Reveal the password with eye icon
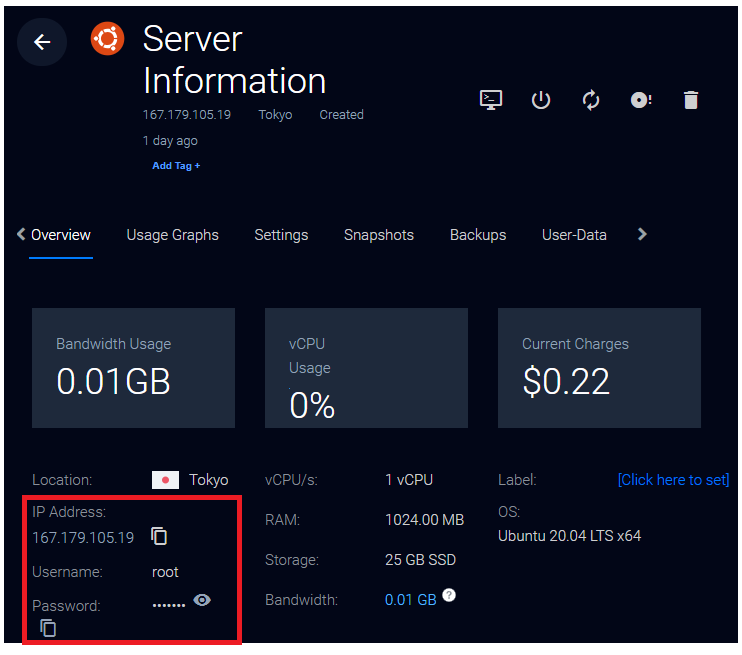 pyautogui.click(x=202, y=600)
